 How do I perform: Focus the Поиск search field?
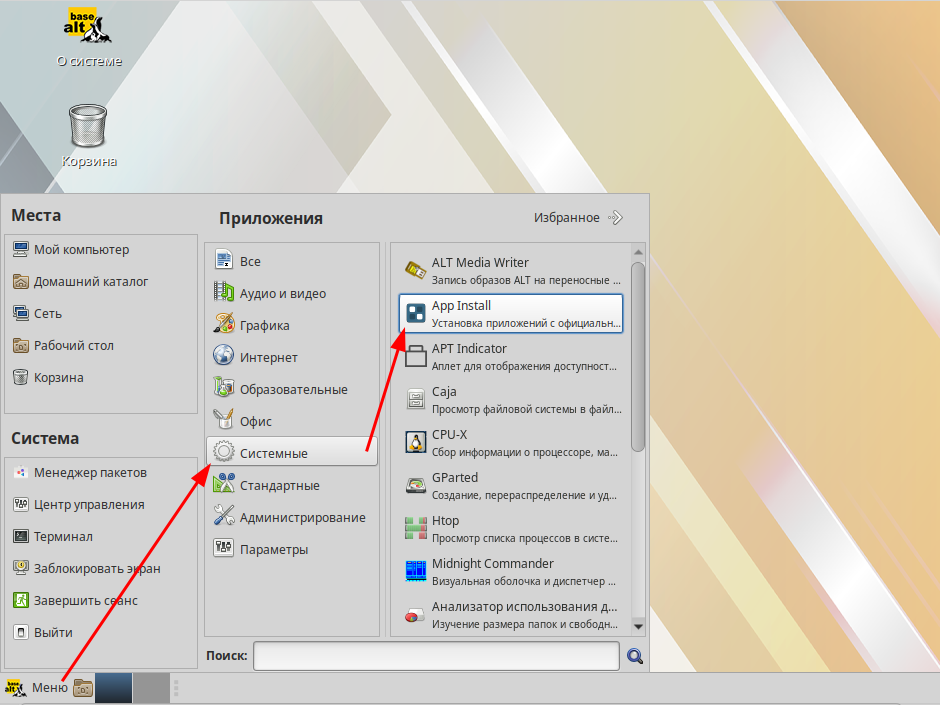coord(436,656)
